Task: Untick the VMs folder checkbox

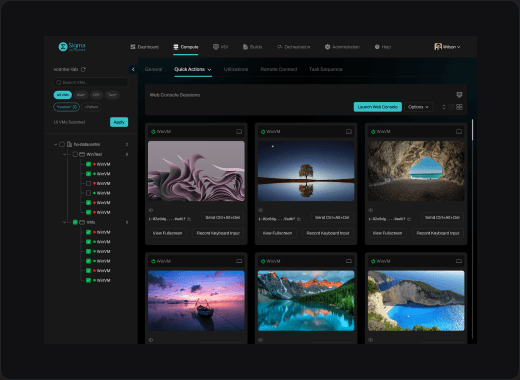Action: [x=75, y=222]
